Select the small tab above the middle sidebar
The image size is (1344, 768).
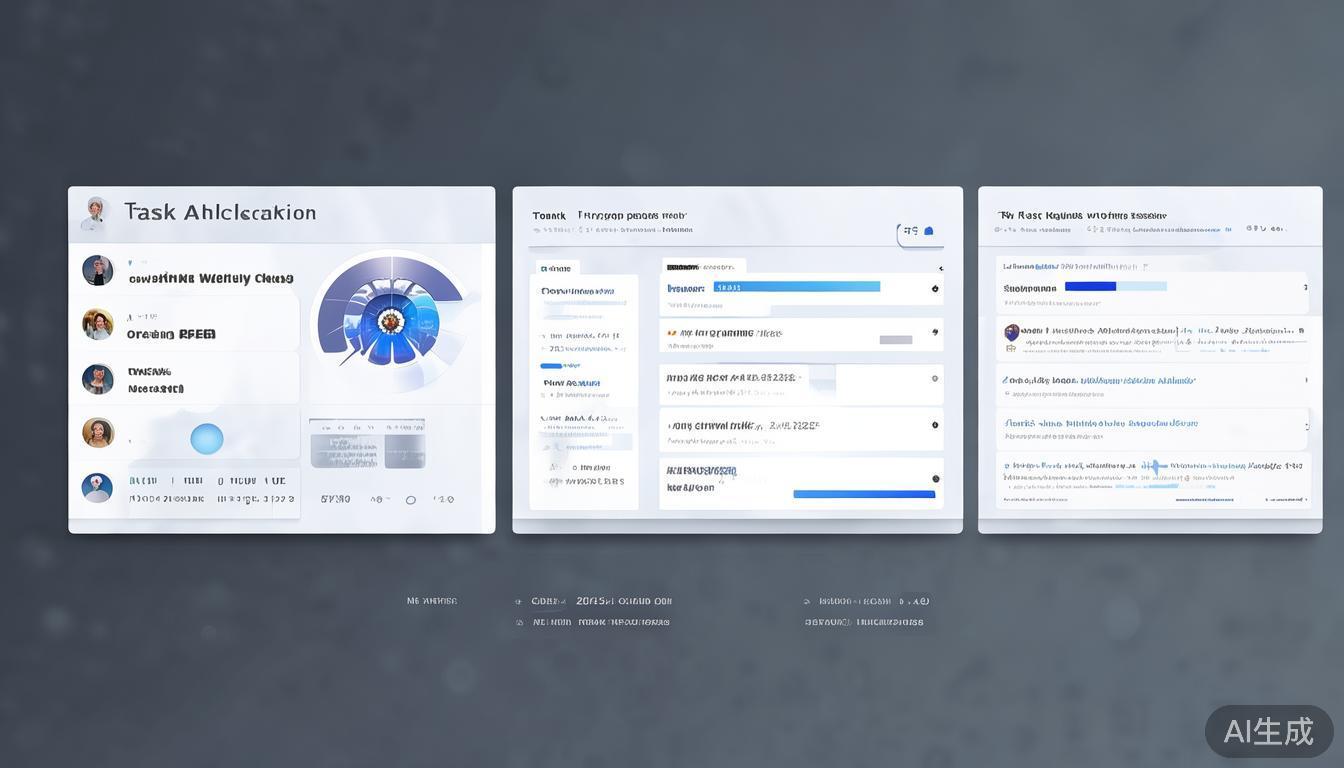557,268
